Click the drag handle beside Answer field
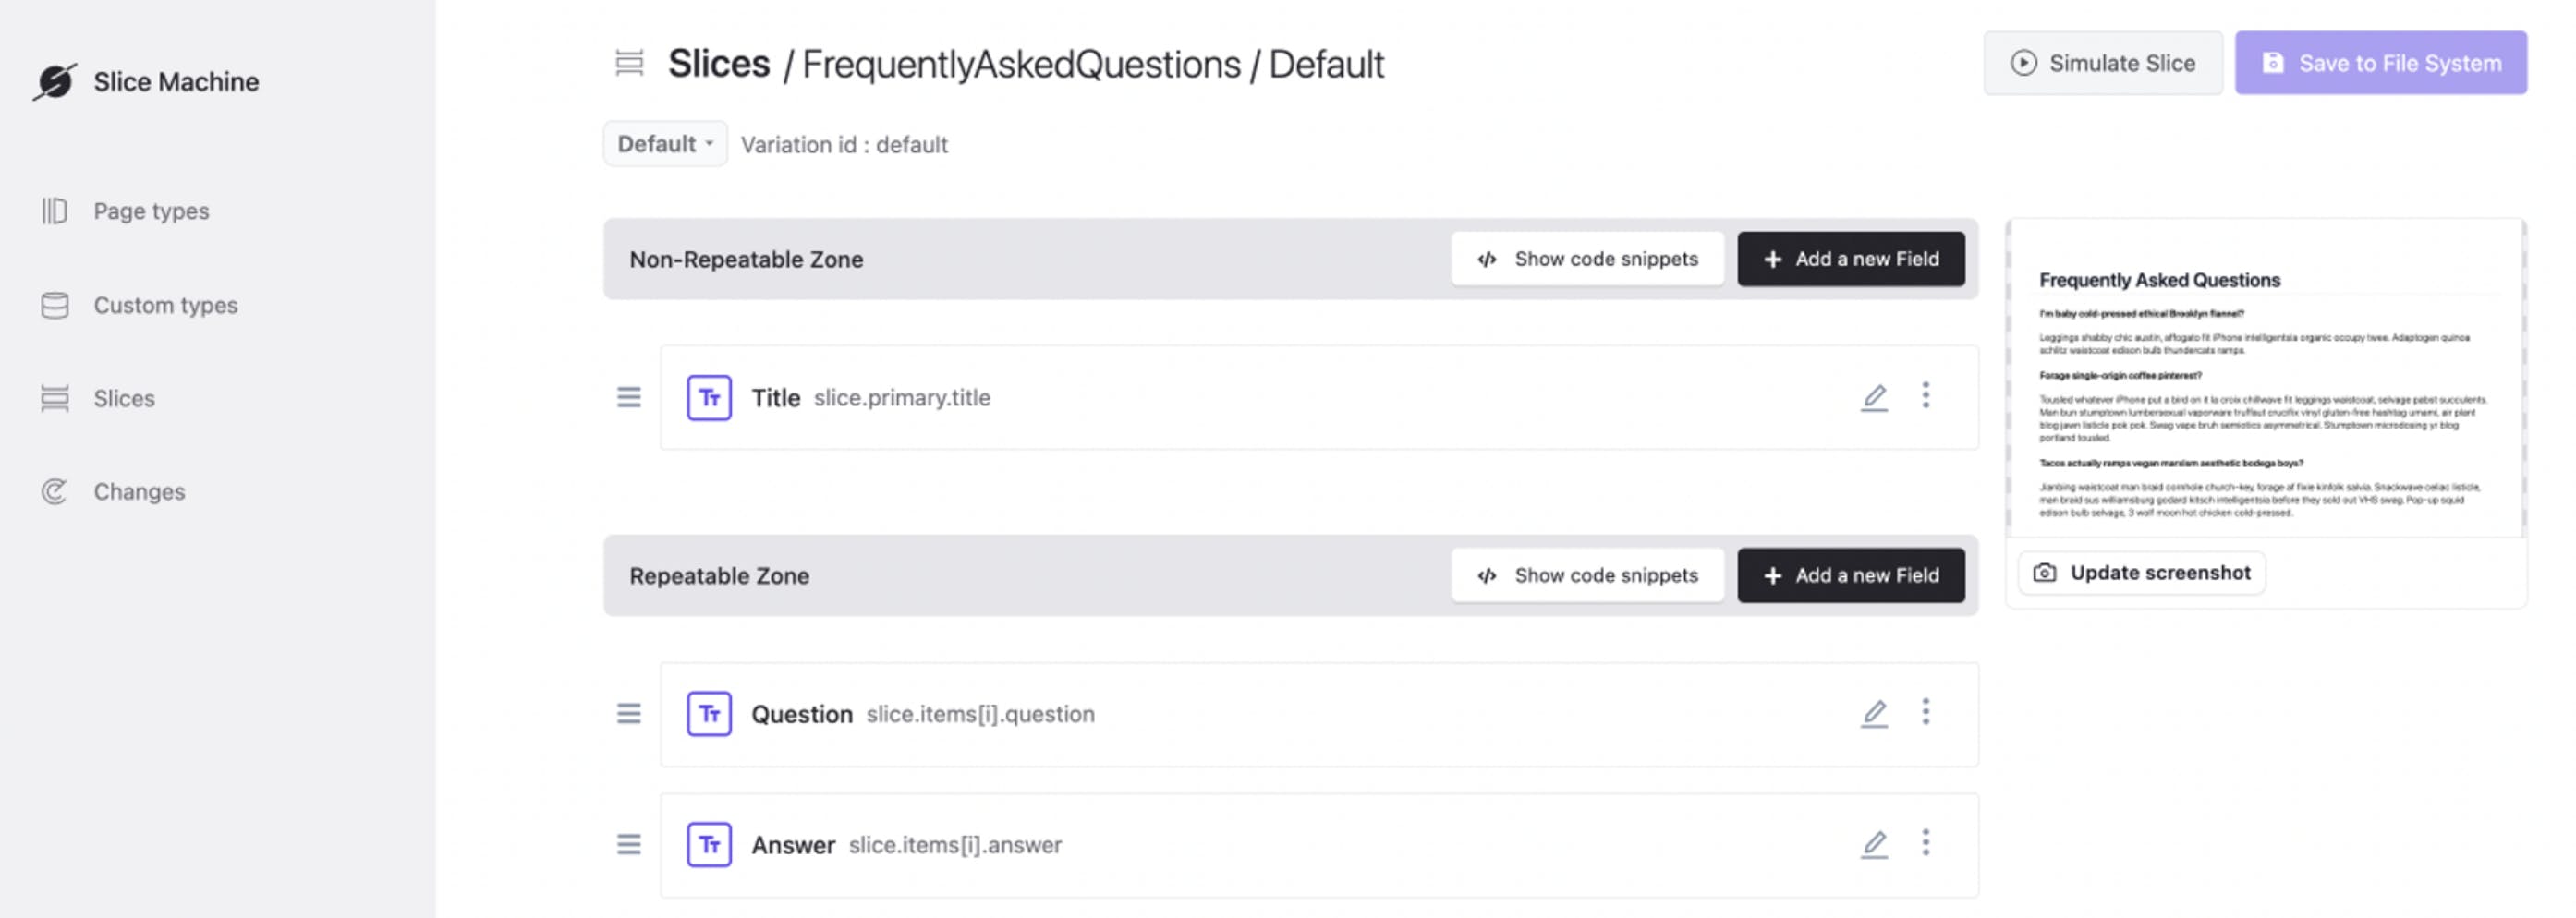Viewport: 2576px width, 918px height. coord(629,845)
